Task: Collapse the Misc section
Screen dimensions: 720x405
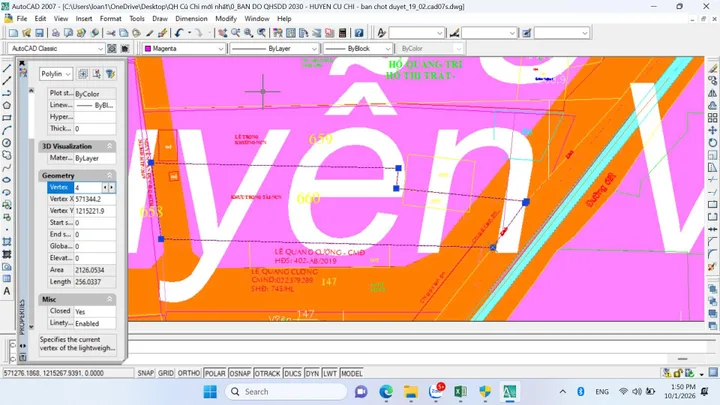Action: click(x=110, y=299)
